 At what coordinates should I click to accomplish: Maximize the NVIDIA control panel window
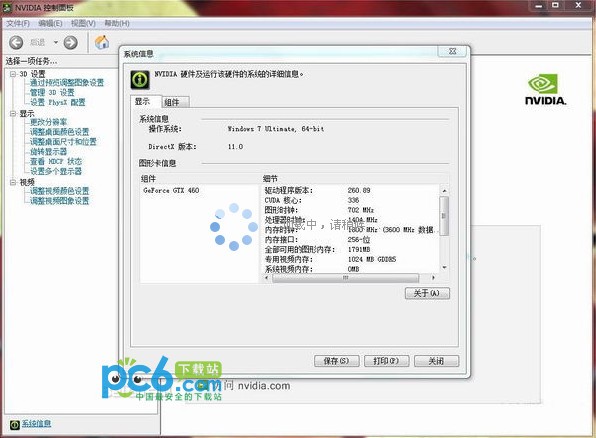tap(555, 6)
